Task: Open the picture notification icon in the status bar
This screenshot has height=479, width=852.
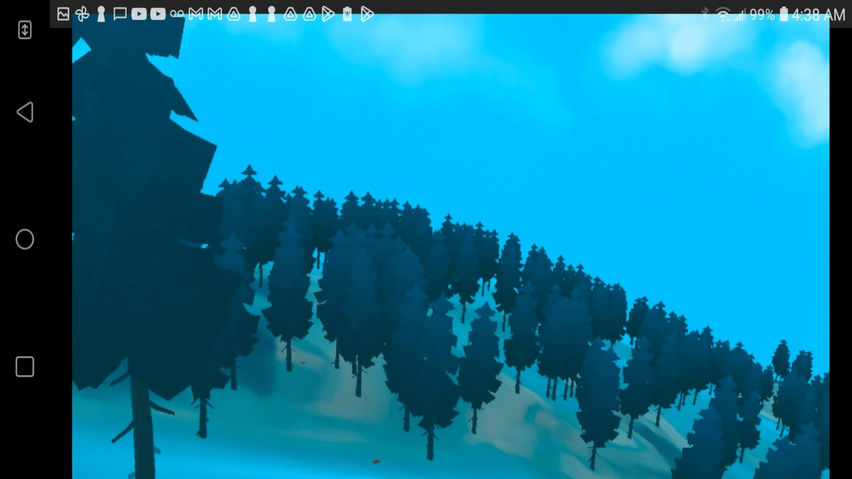Action: 63,14
